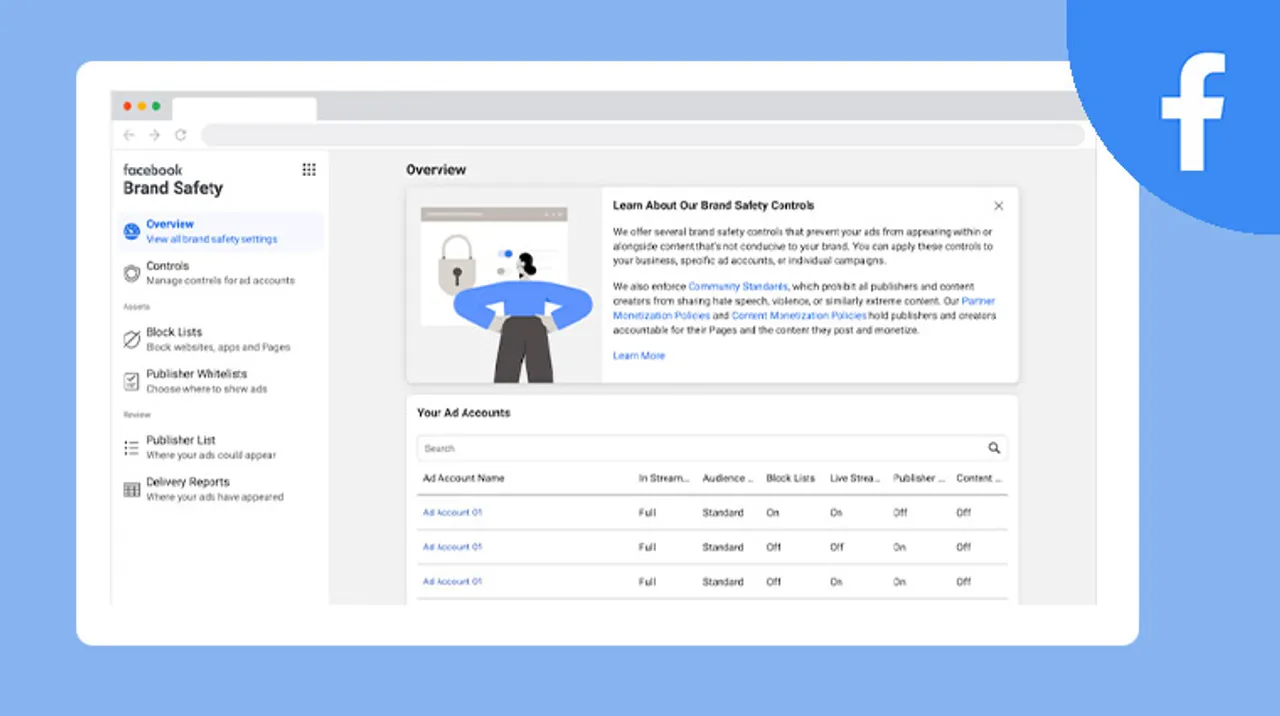Click Live Stream On in third account row
Viewport: 1280px width, 716px height.
[836, 582]
